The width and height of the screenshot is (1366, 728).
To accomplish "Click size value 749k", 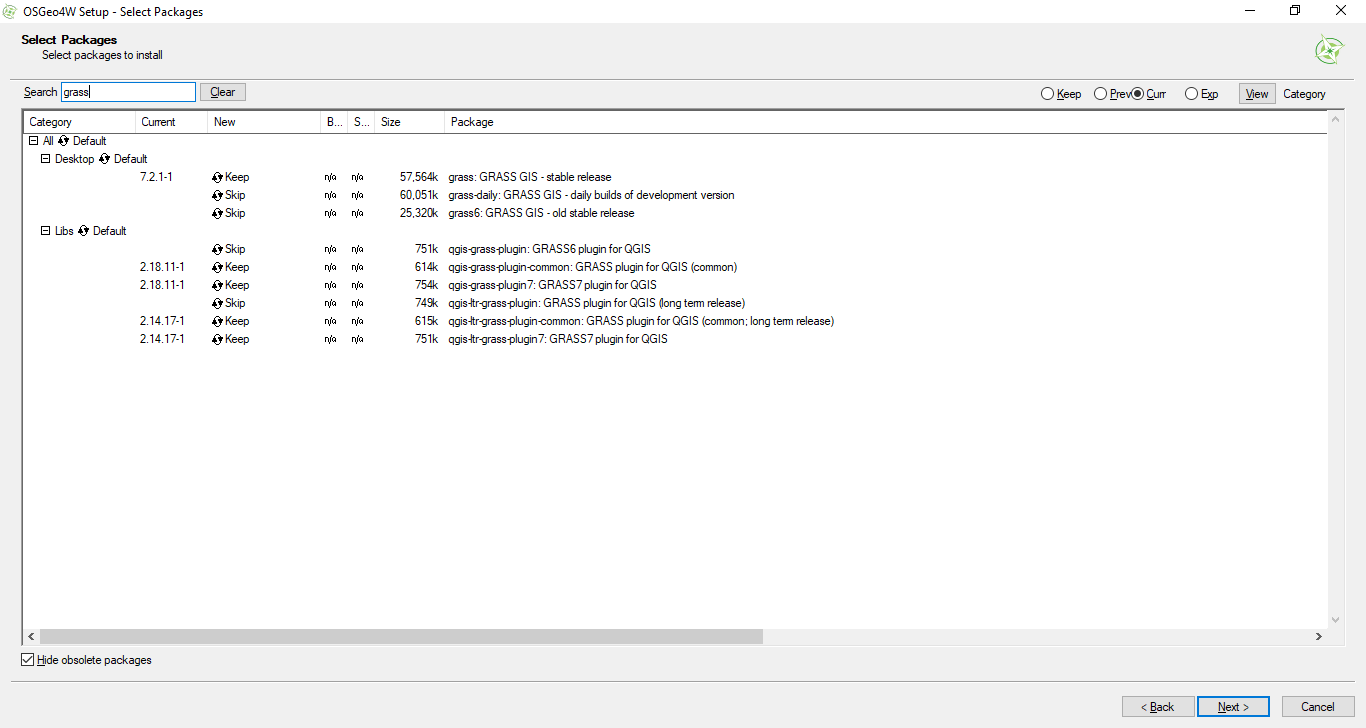I will pyautogui.click(x=427, y=303).
